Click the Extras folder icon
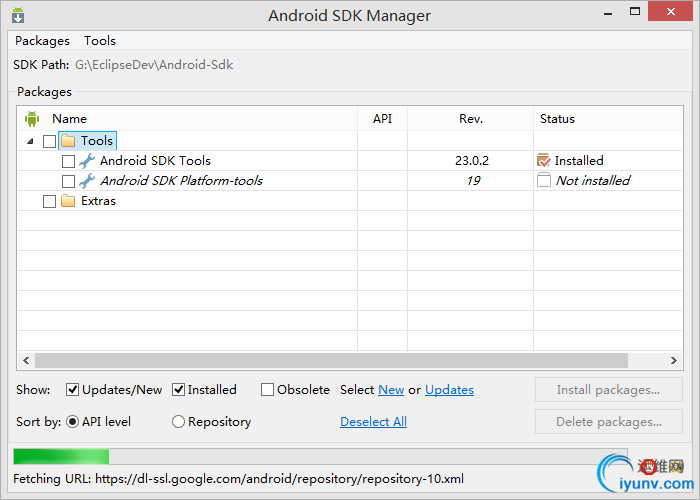 (68, 201)
